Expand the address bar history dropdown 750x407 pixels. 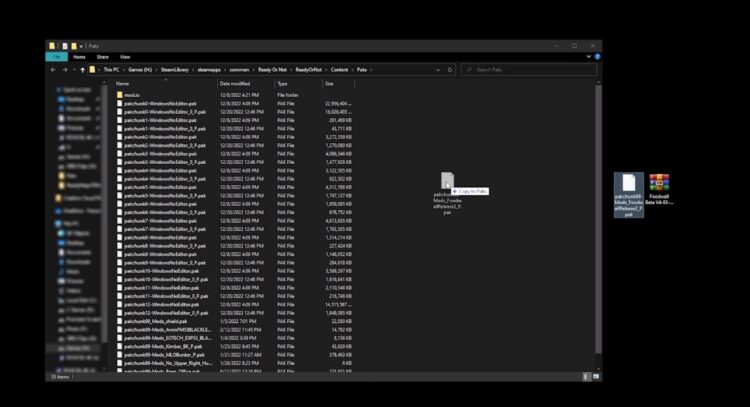438,70
